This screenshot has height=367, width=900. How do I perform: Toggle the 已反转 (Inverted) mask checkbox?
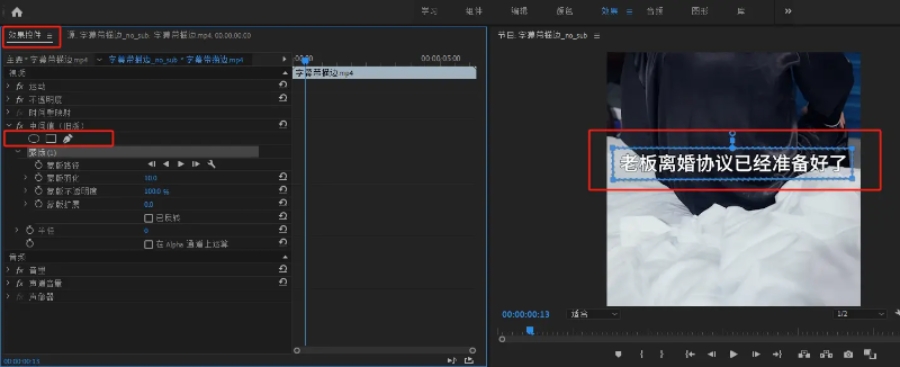[149, 218]
